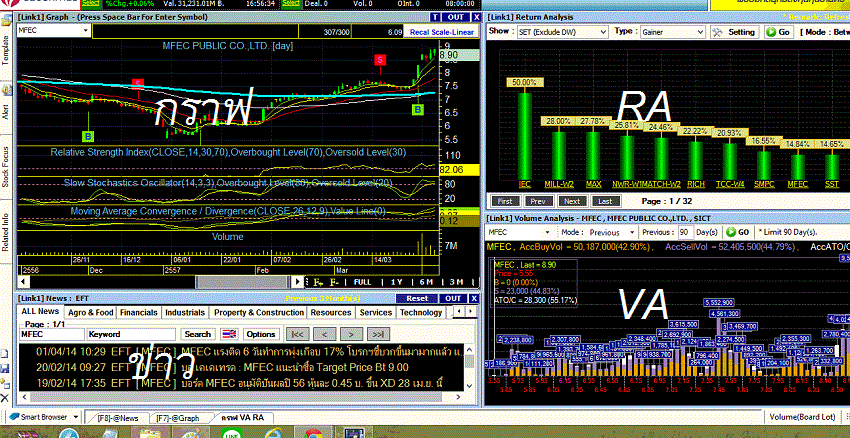Go to the first news page (|<<)
Screen dimensions: 850x438
(x=297, y=334)
